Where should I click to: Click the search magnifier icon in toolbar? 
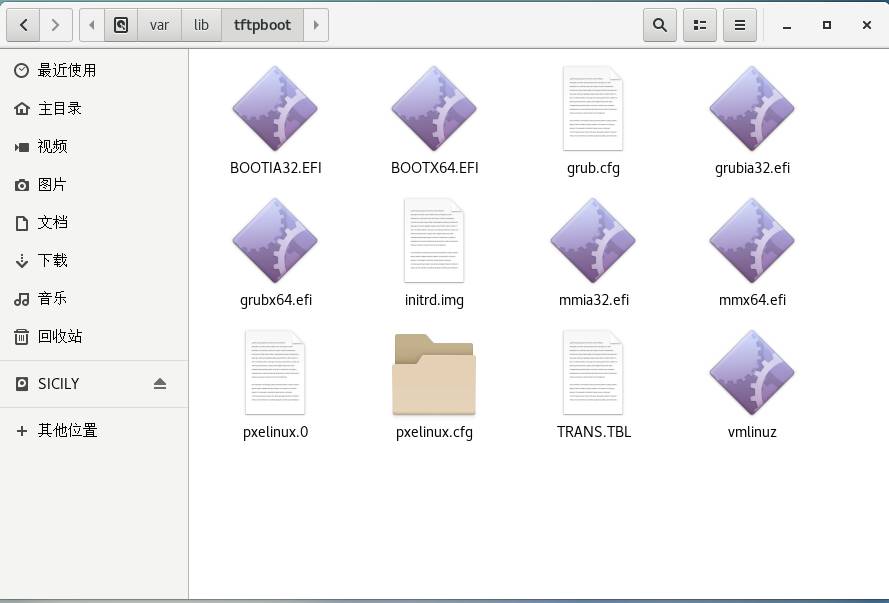point(660,25)
